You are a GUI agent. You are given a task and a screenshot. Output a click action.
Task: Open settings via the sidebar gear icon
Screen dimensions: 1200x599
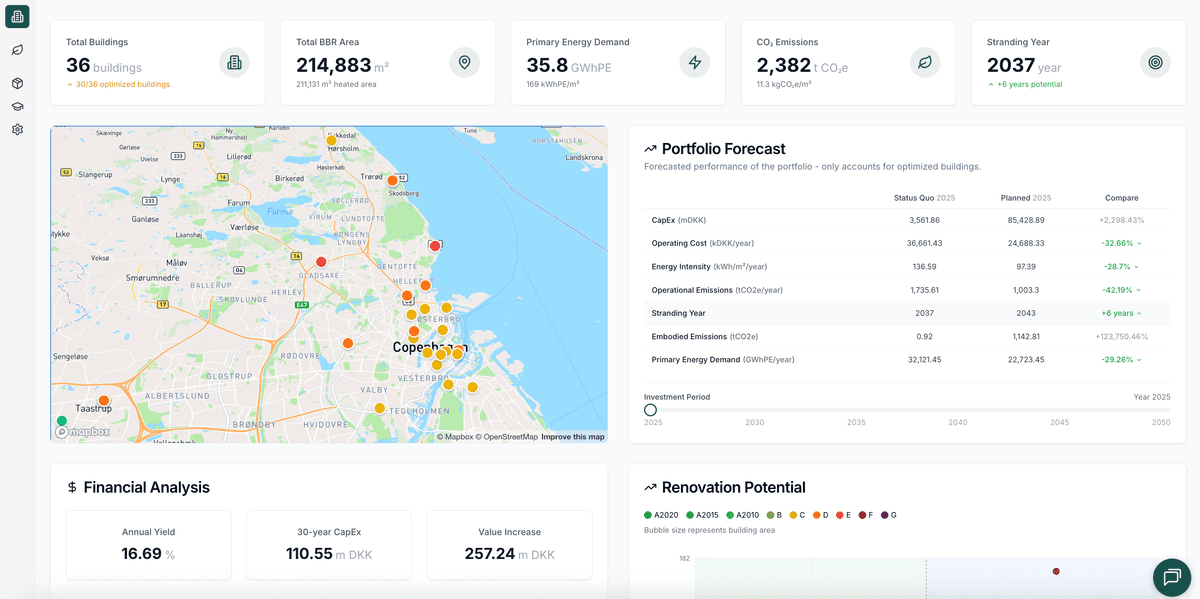(x=17, y=129)
